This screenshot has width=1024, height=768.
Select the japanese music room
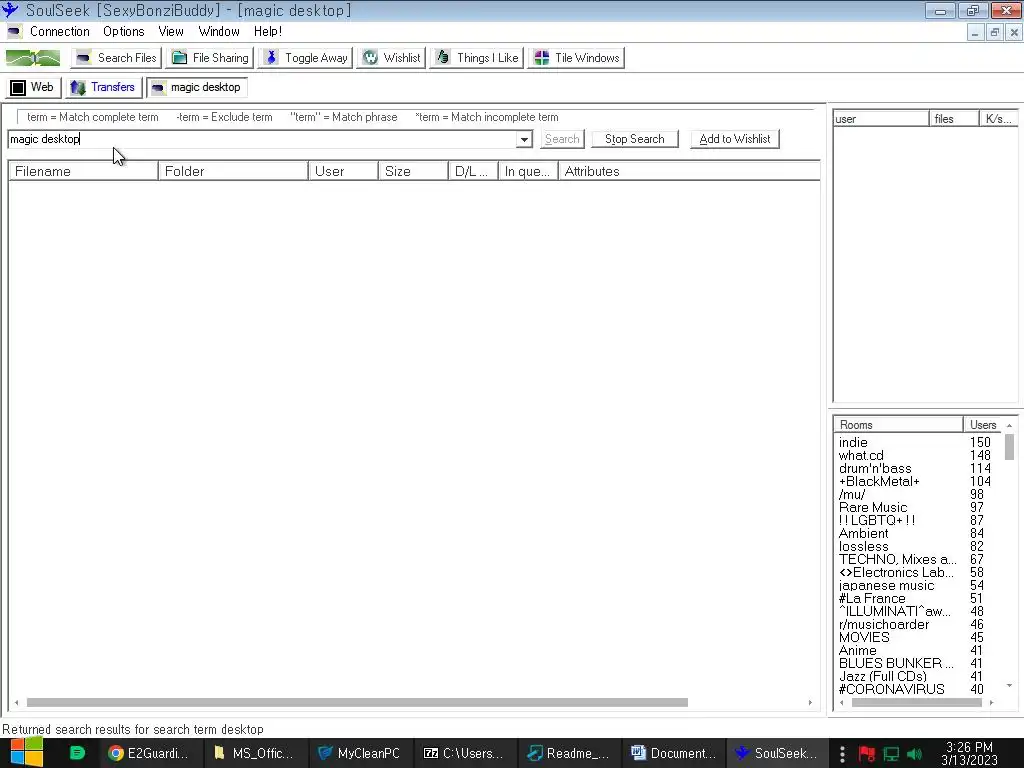click(886, 586)
